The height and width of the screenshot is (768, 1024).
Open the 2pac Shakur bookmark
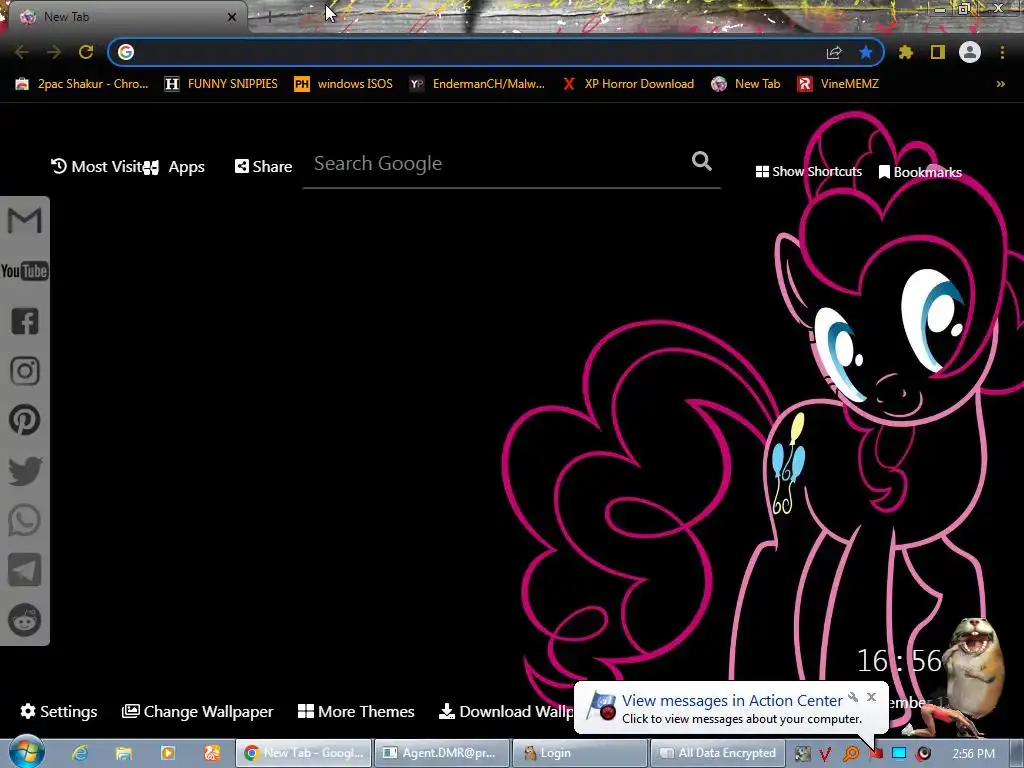pos(82,84)
